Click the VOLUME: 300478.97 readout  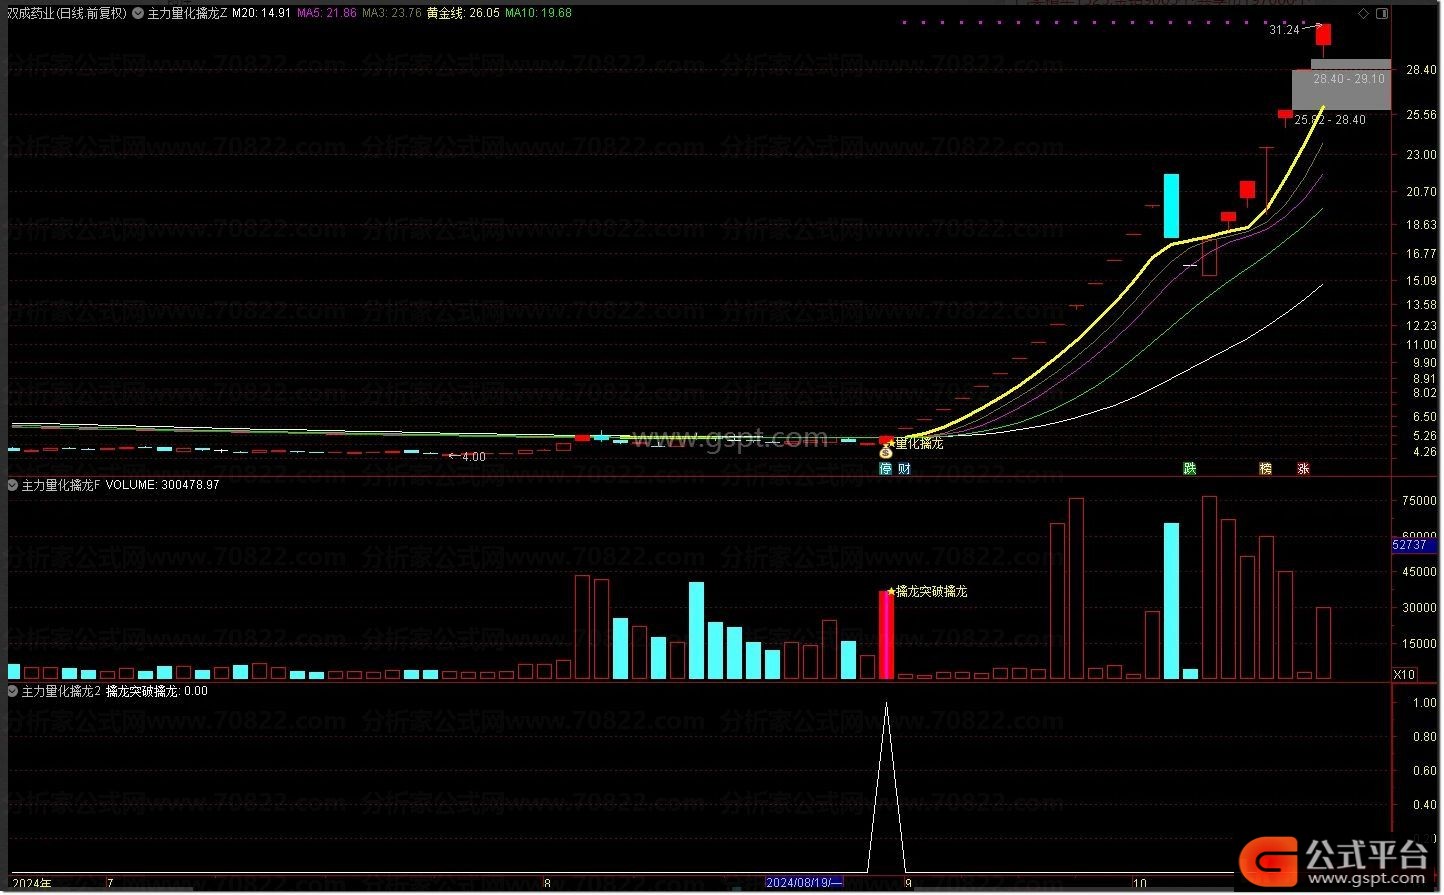pos(162,485)
